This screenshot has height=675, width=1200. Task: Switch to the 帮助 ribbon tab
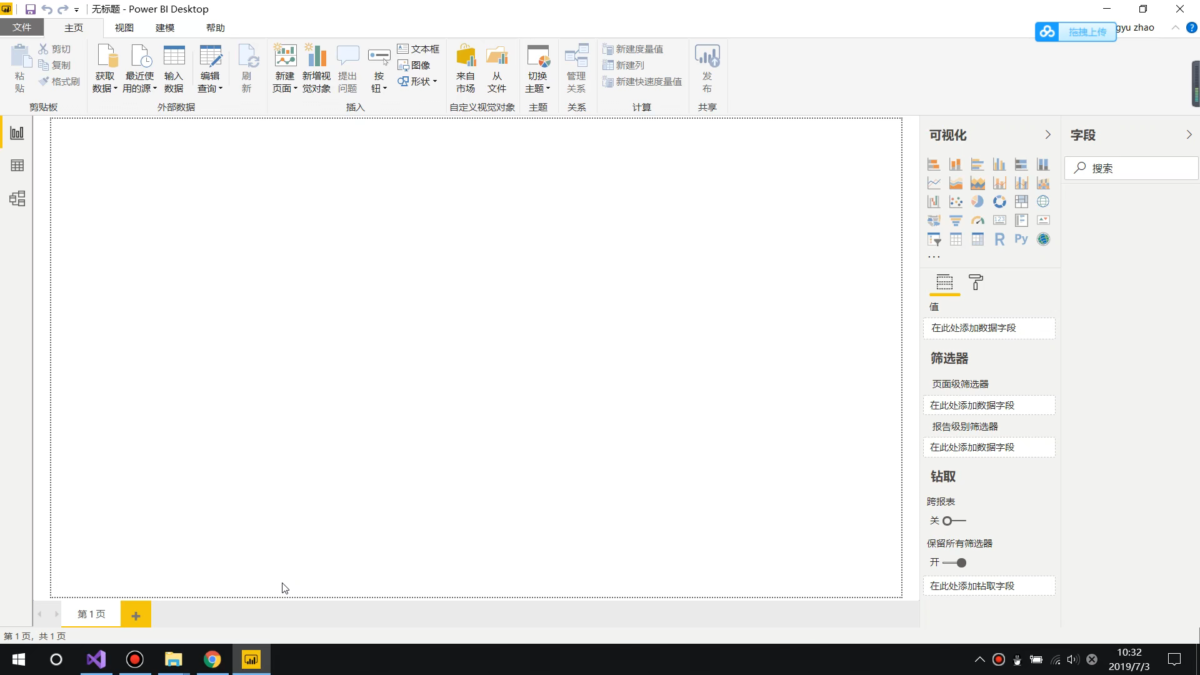point(215,28)
